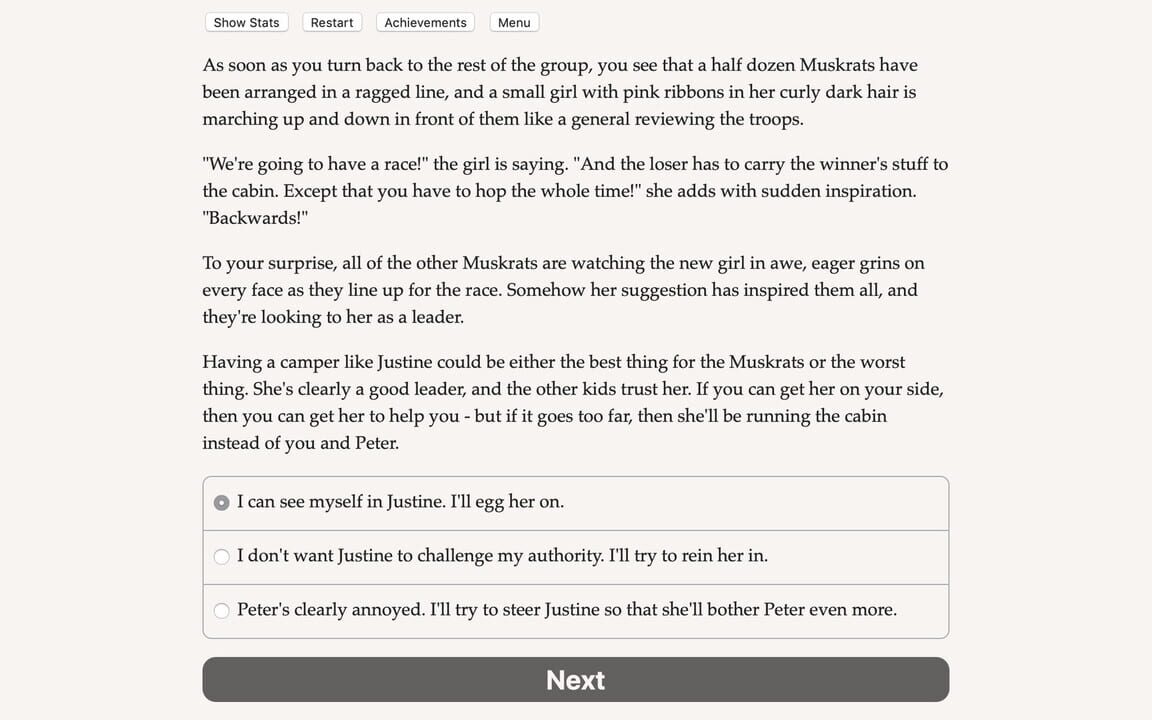Click the words "they're looking to her as a leader"
Viewport: 1152px width, 720px height.
point(332,317)
